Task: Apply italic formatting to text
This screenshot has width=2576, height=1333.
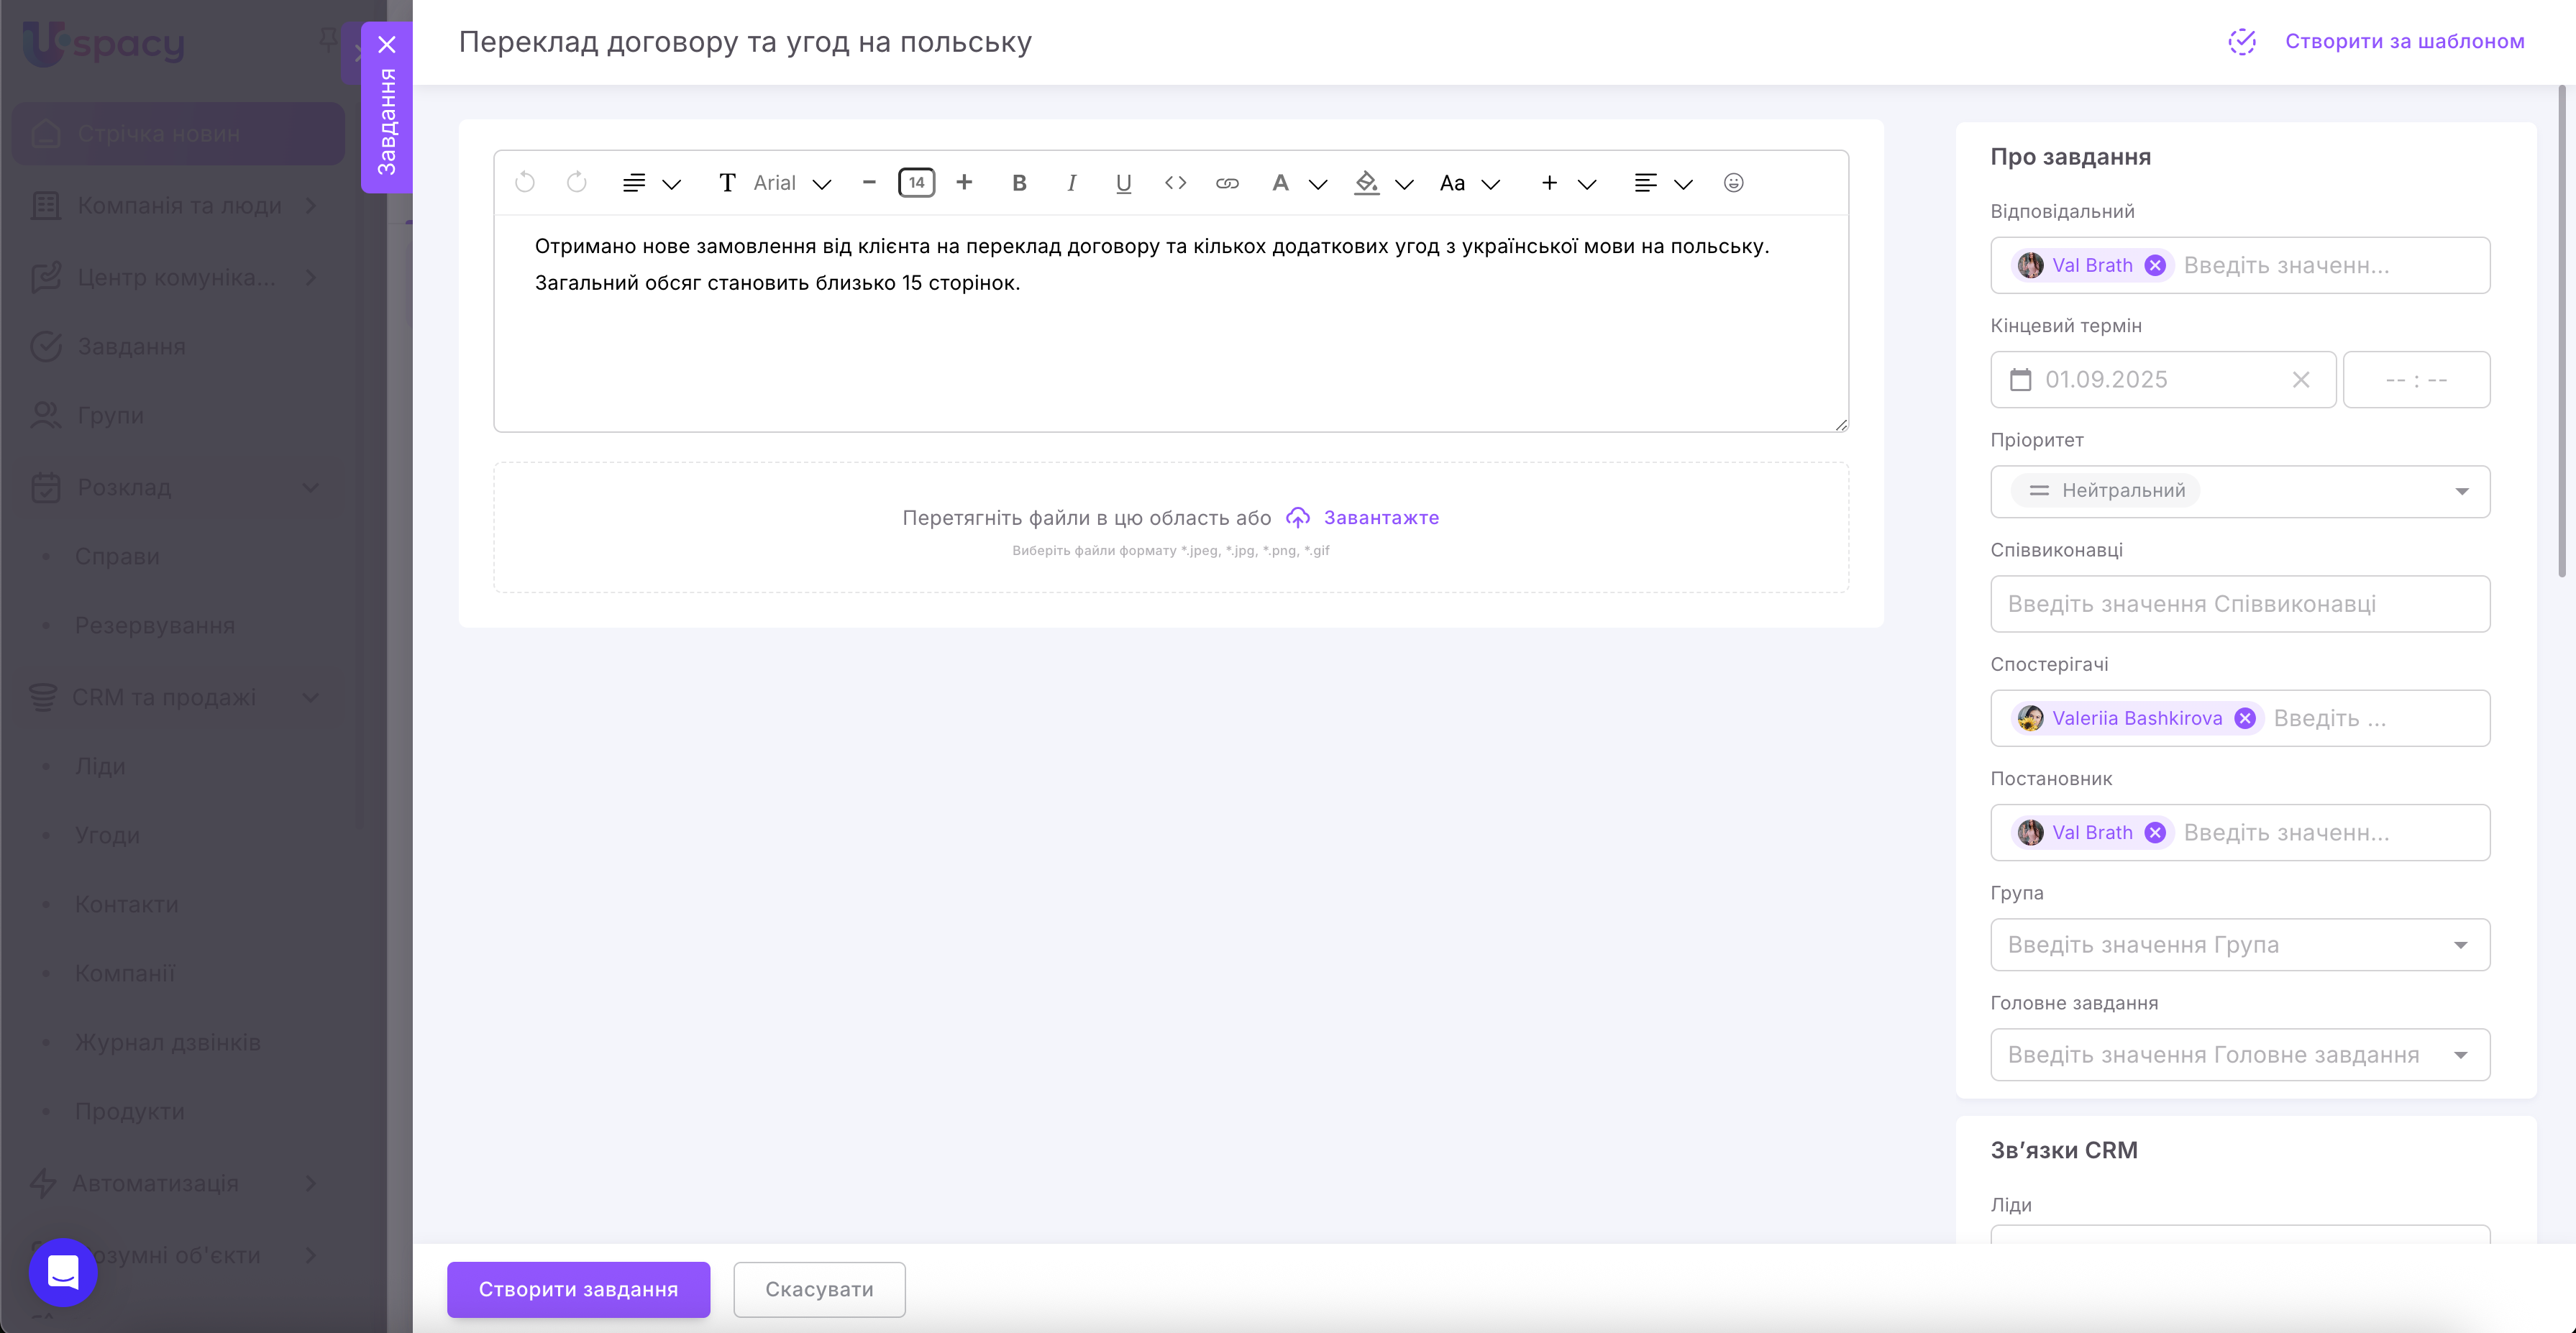Action: click(x=1071, y=183)
